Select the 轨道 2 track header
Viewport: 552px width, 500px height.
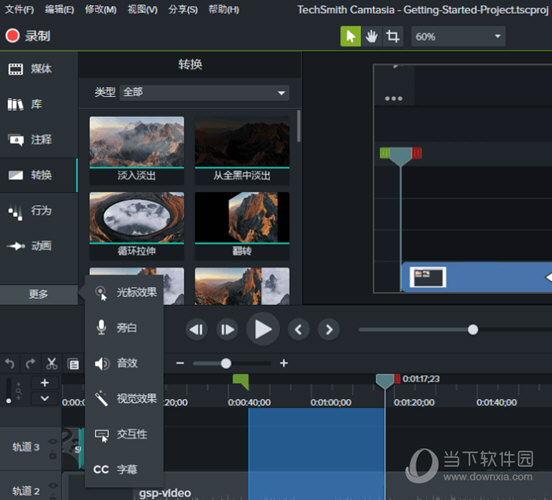tap(31, 486)
